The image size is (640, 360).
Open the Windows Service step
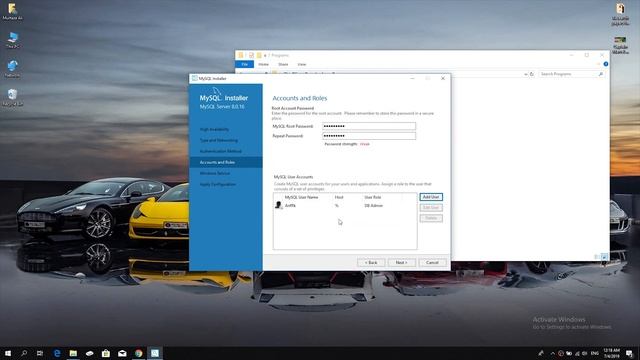click(x=215, y=173)
